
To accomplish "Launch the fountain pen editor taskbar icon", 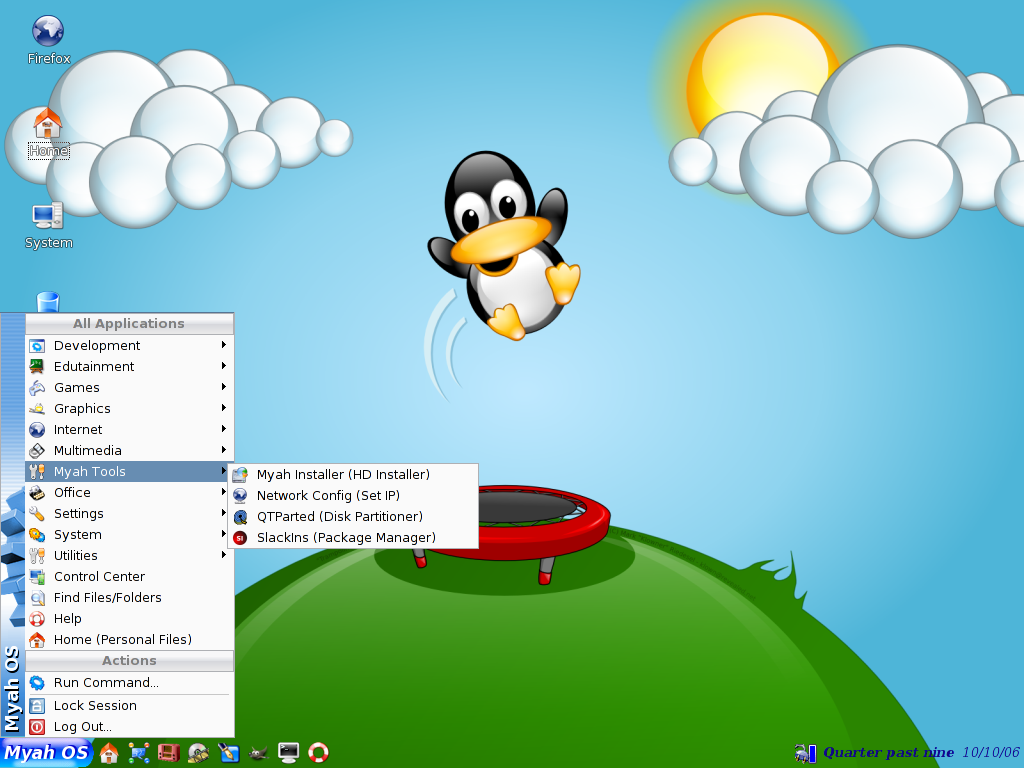I will pyautogui.click(x=229, y=753).
